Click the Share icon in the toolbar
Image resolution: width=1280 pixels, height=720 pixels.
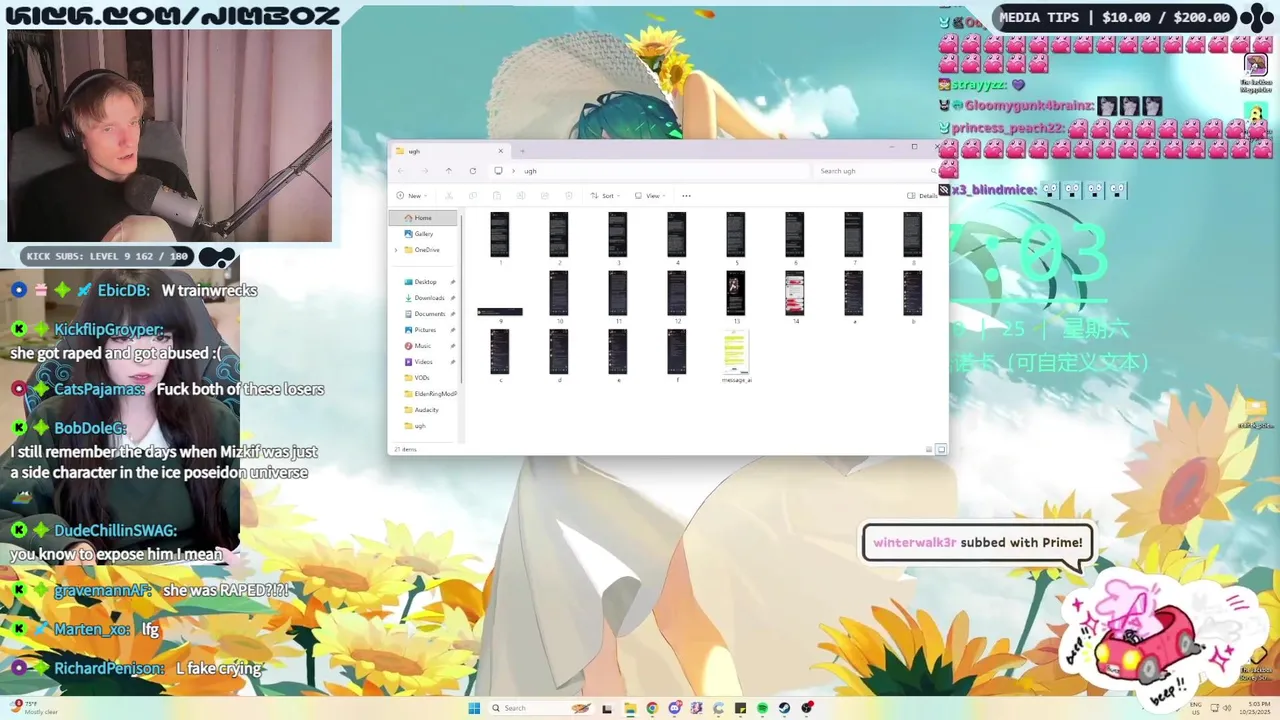[x=544, y=196]
